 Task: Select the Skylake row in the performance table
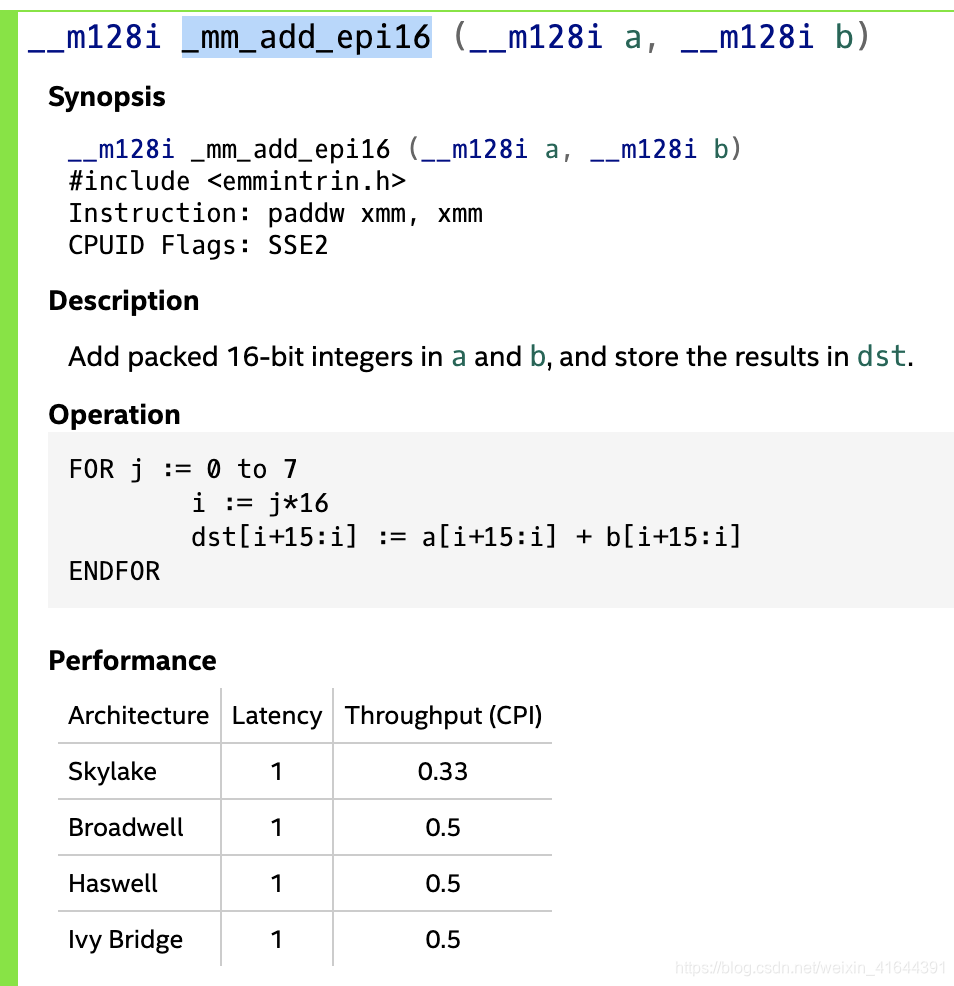[x=305, y=772]
